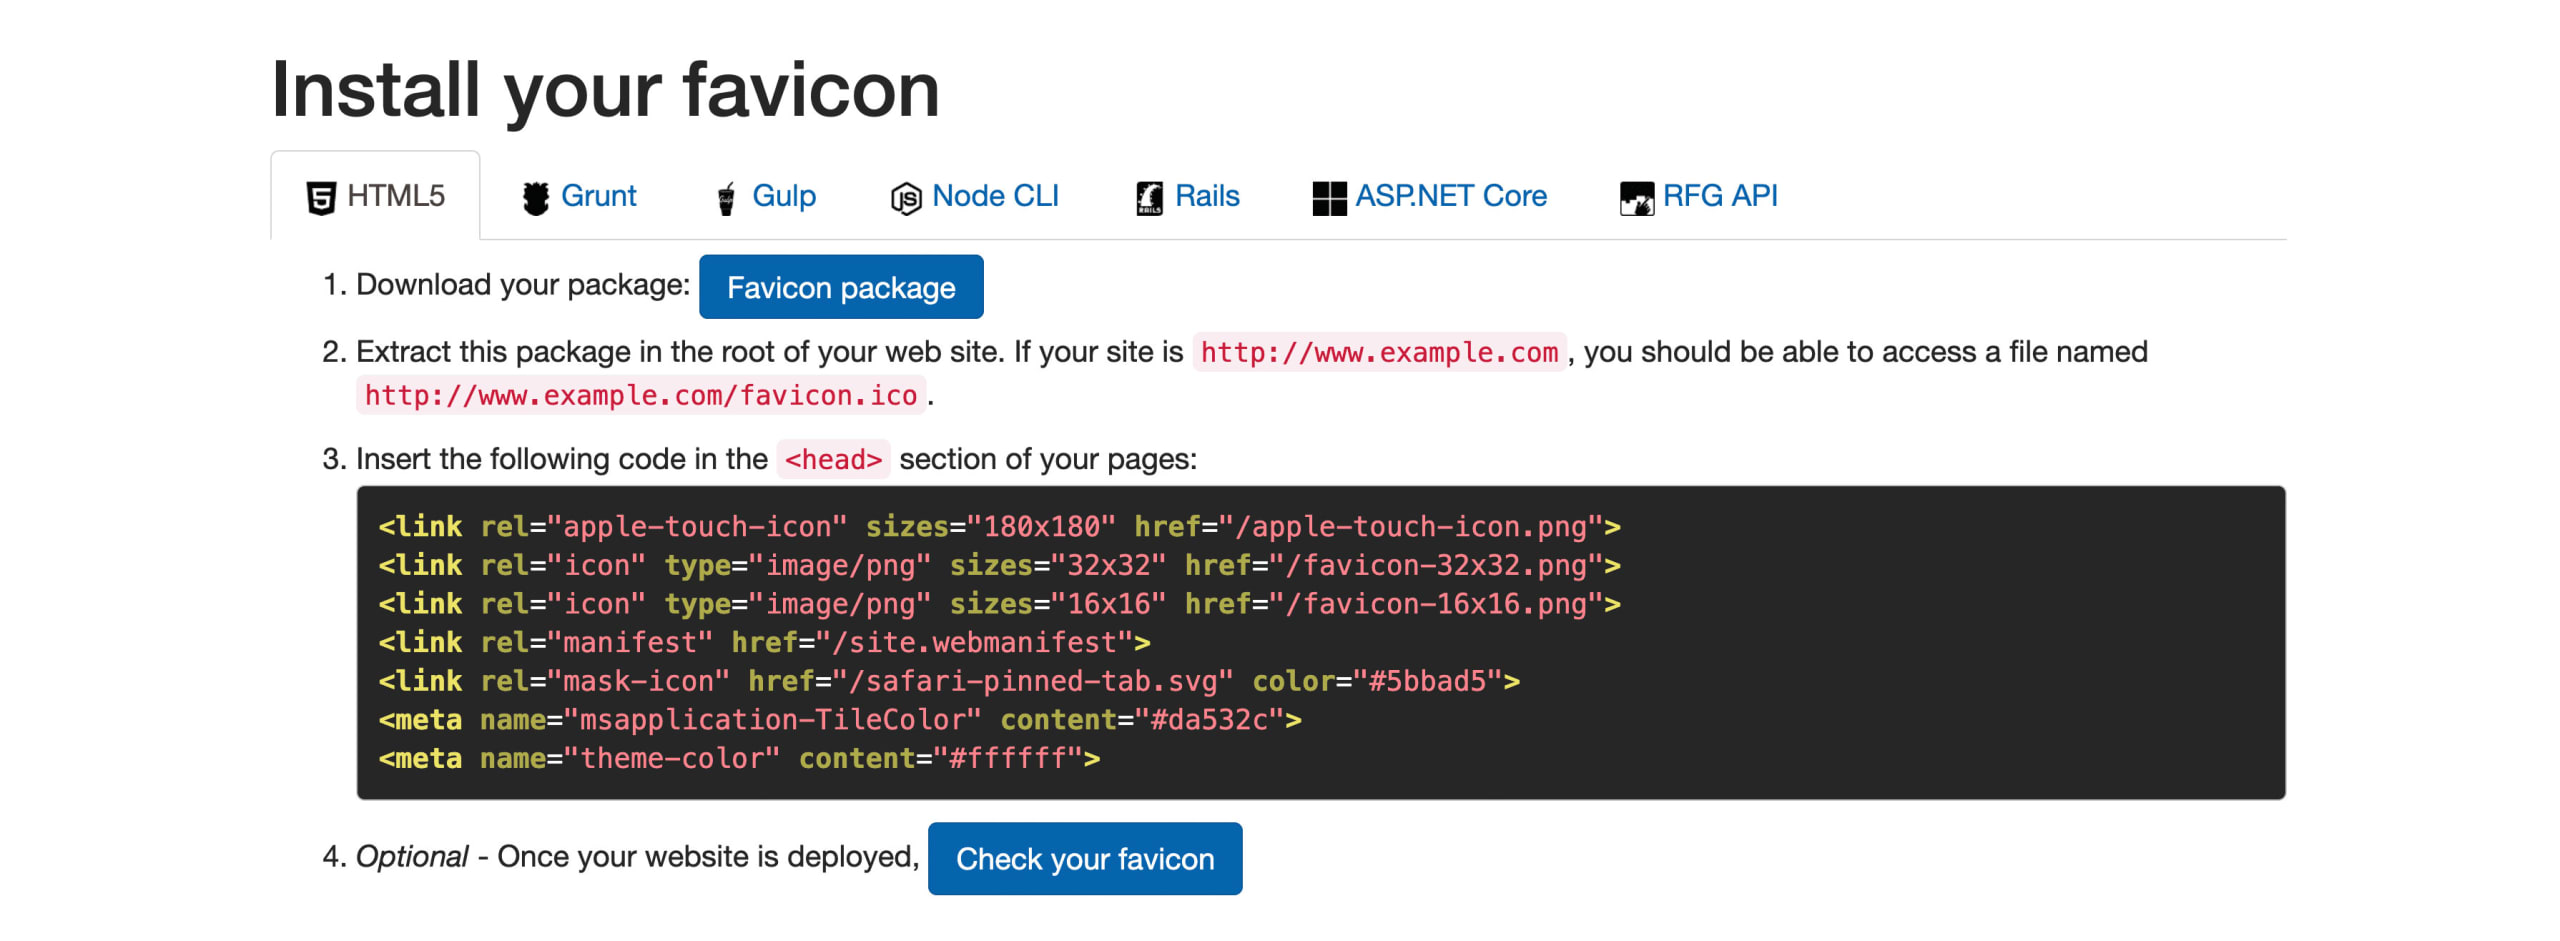
Task: Select the ASP.NET Core tab
Action: tap(1430, 196)
